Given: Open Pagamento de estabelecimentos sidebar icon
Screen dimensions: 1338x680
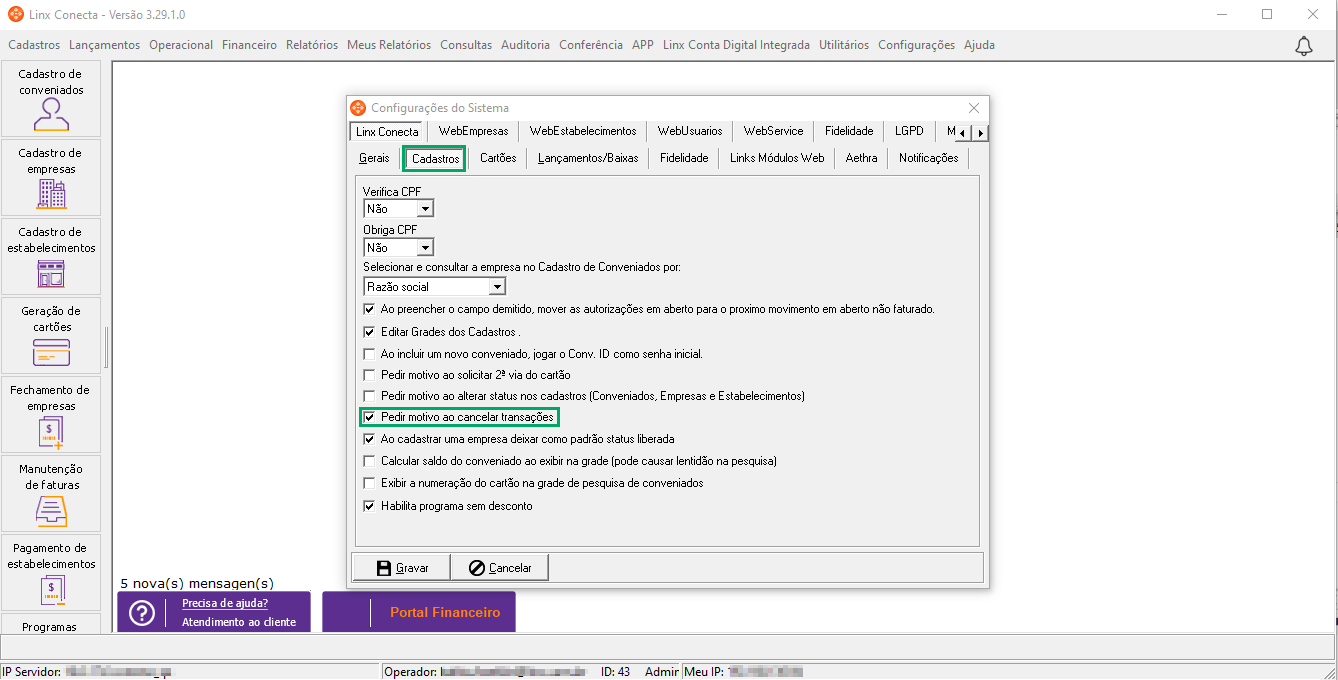Looking at the screenshot, I should pos(51,573).
